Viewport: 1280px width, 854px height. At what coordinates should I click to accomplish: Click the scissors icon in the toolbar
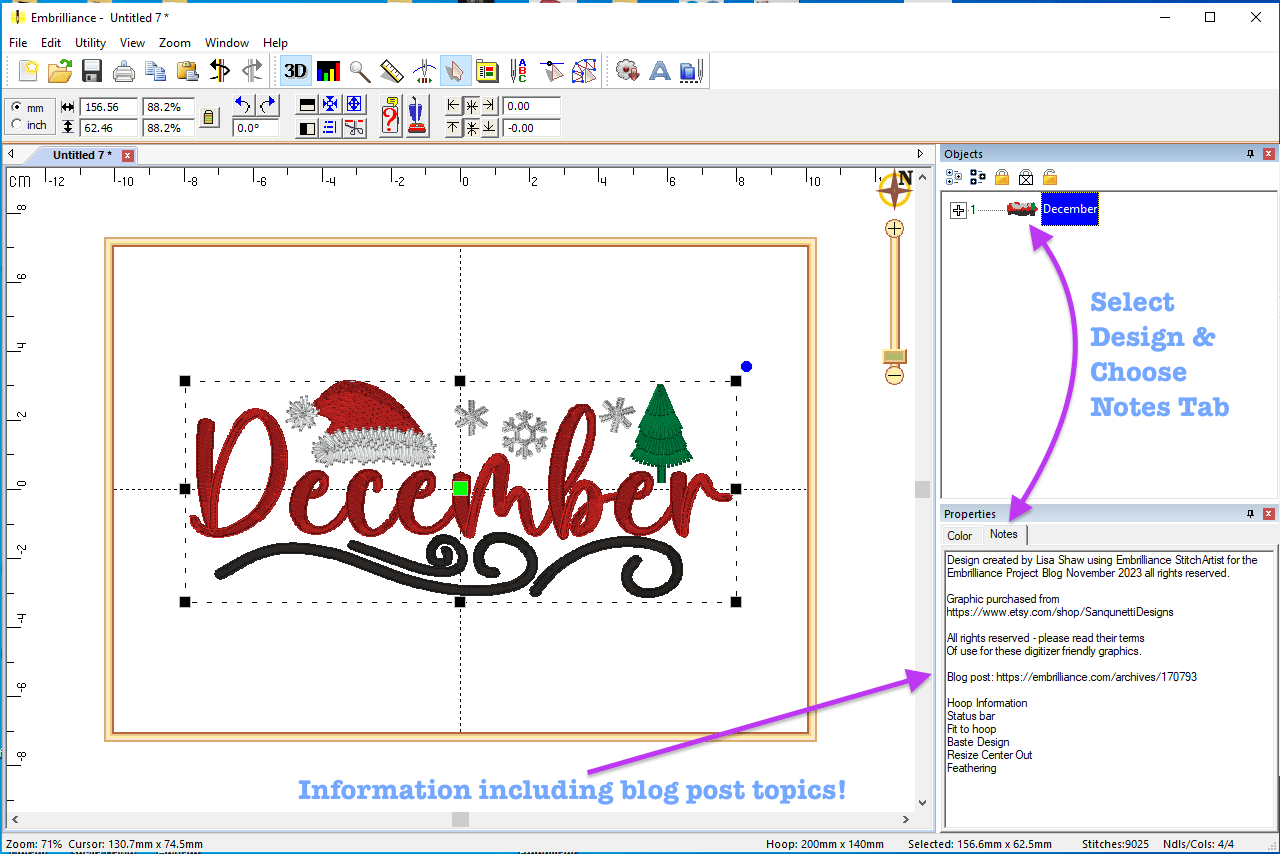click(354, 127)
